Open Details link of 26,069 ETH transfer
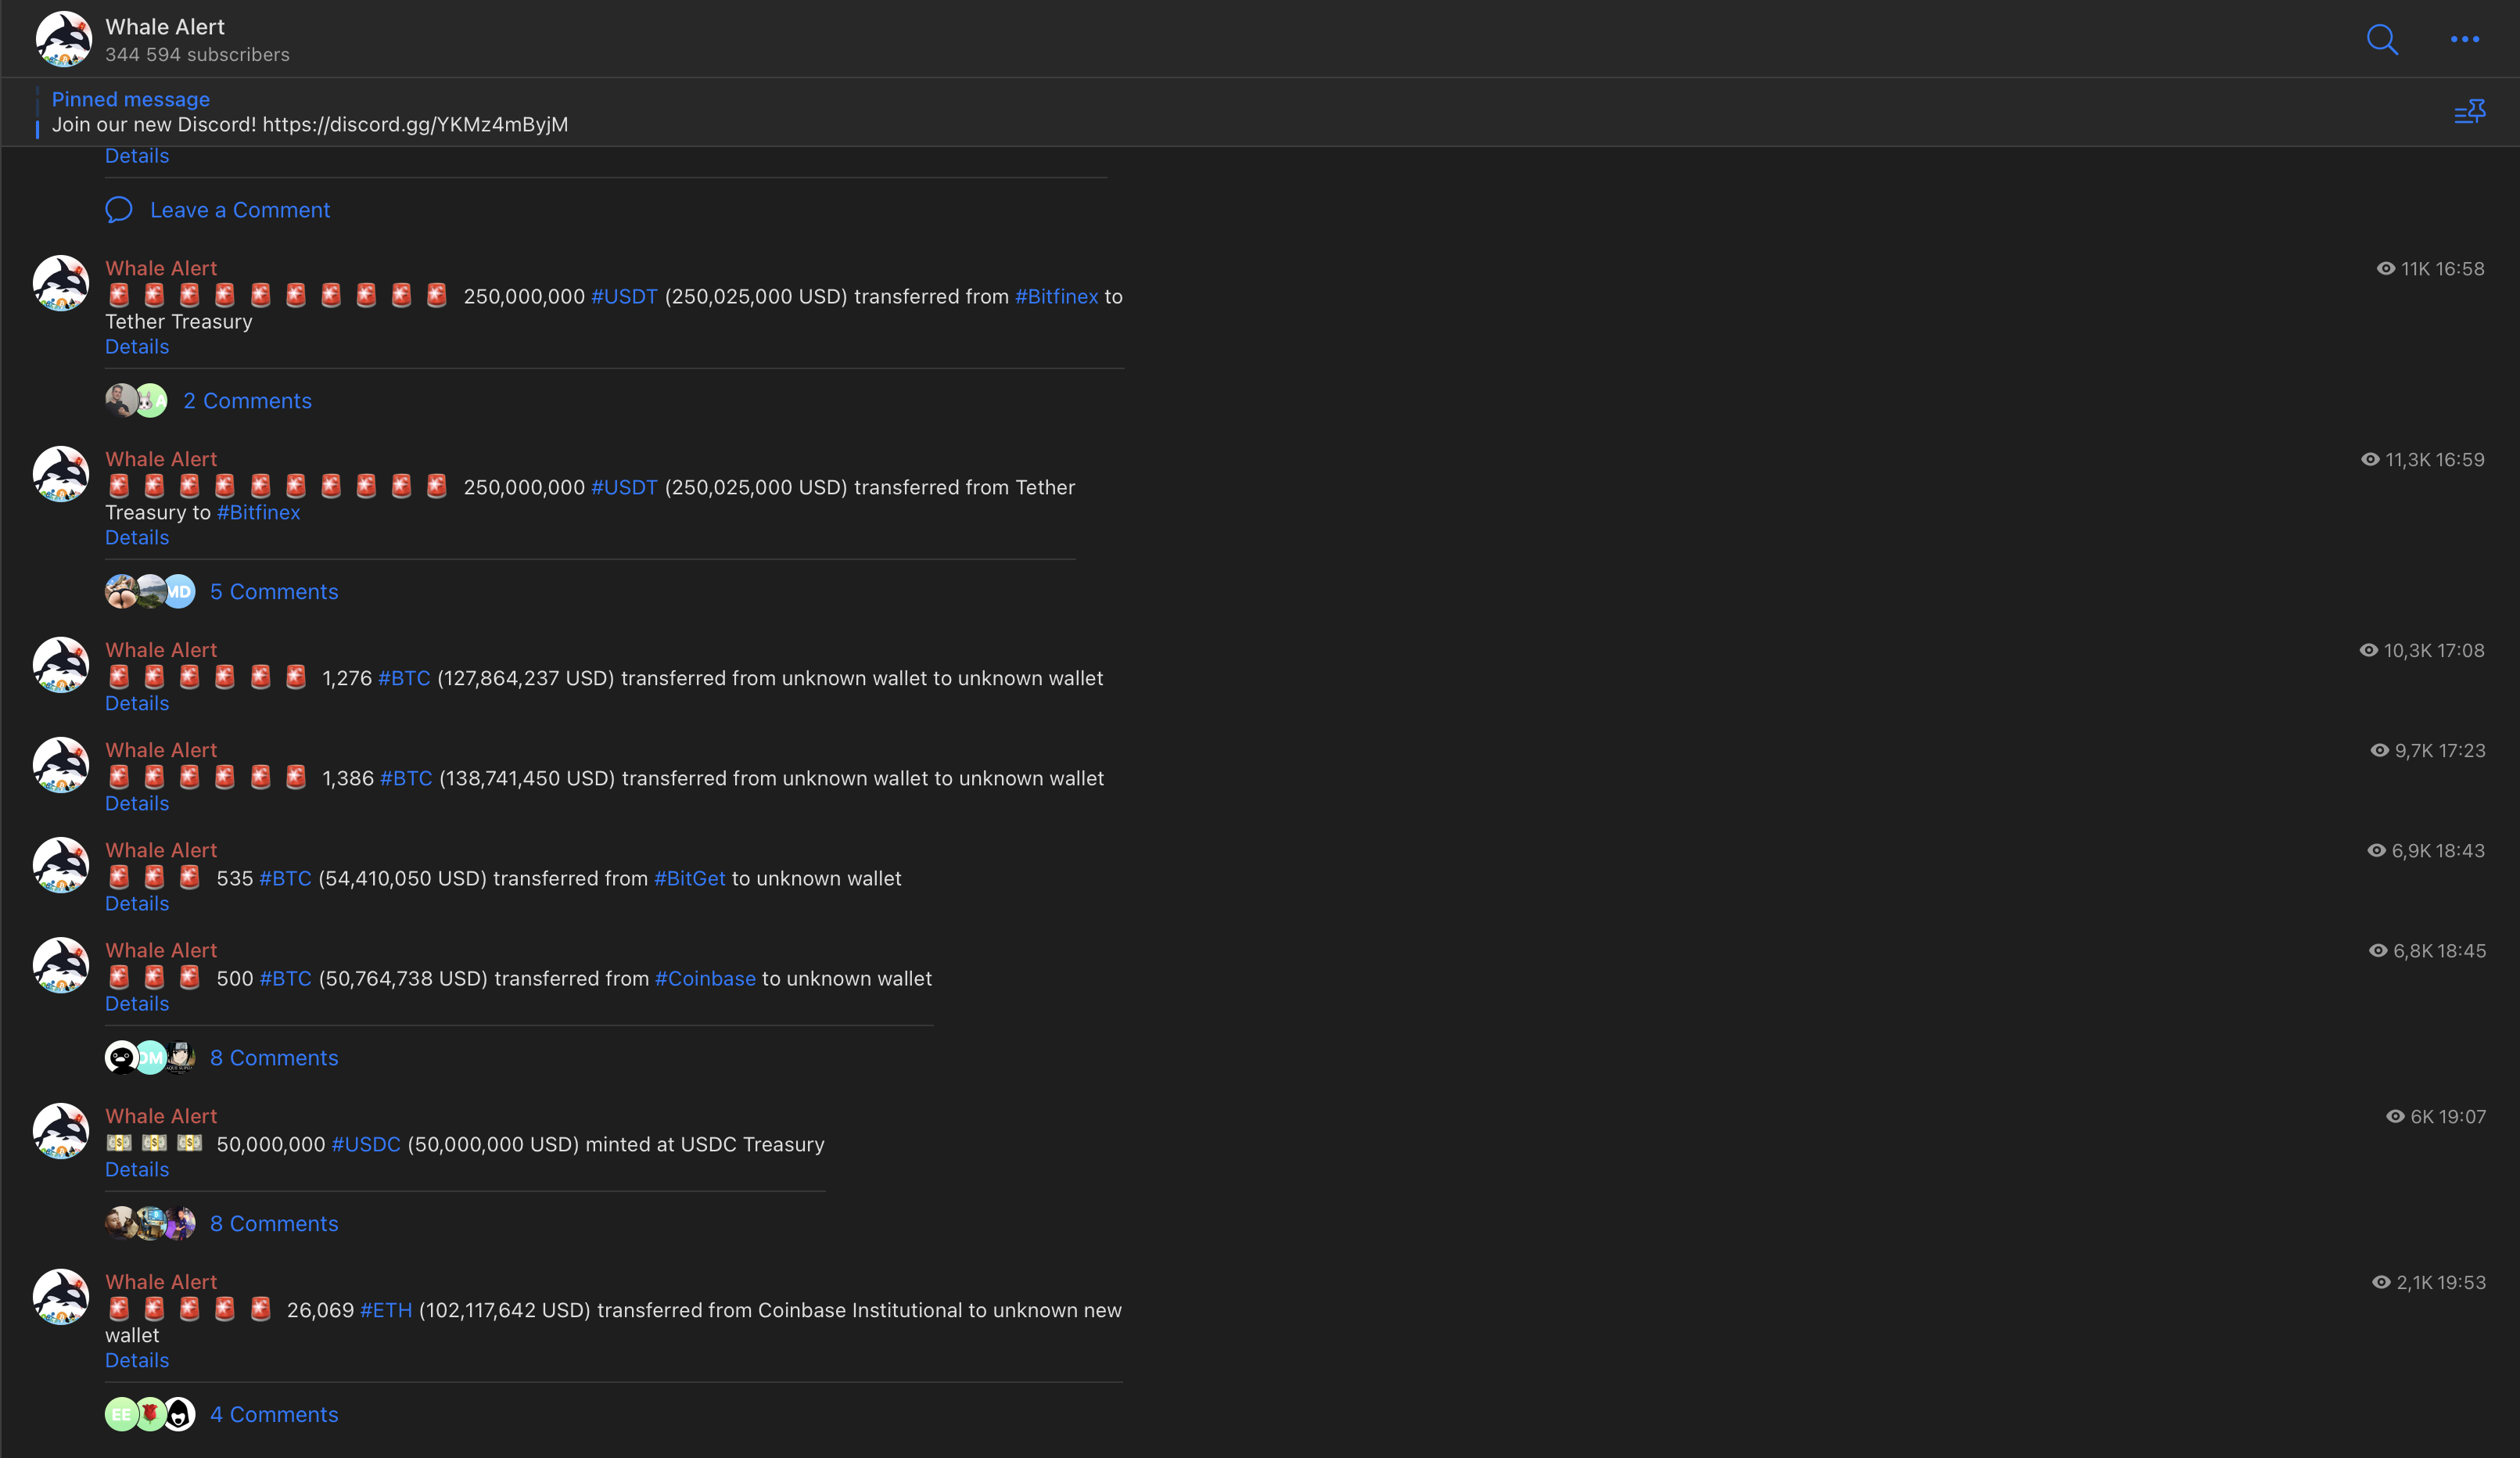 click(137, 1360)
